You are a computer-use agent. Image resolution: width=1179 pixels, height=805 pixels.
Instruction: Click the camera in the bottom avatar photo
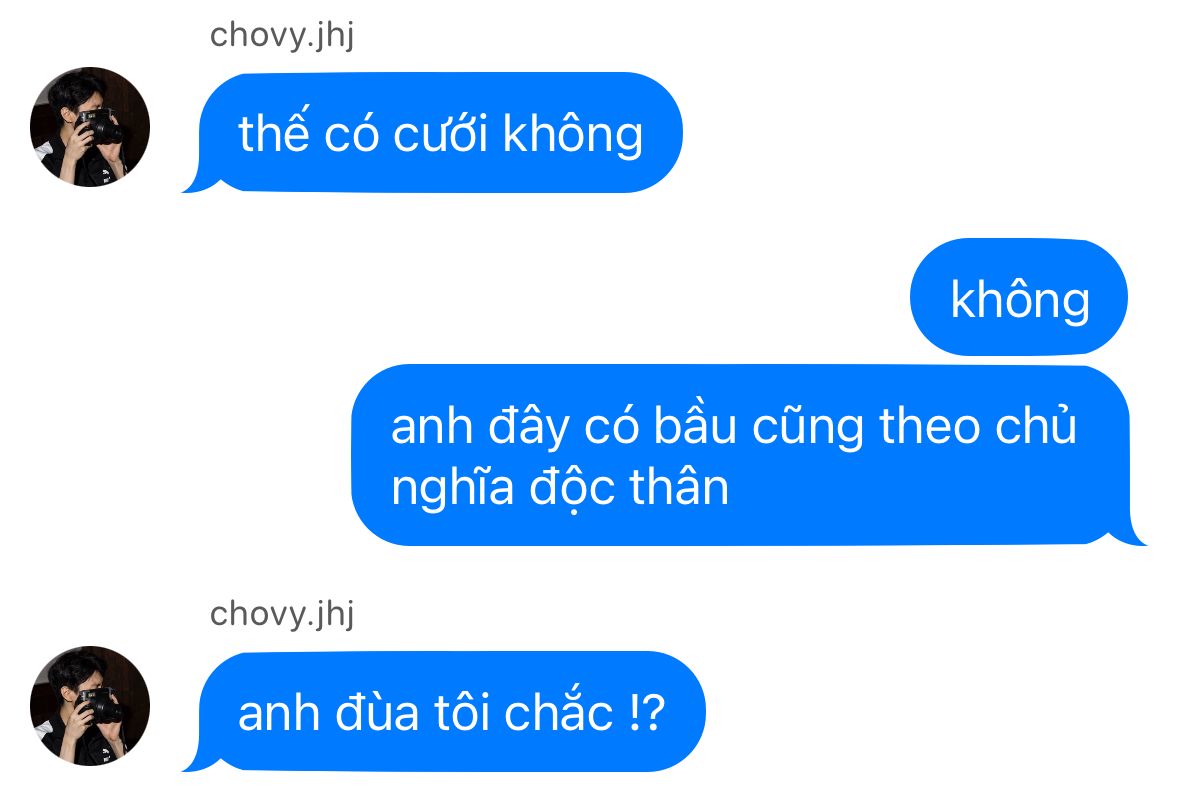[102, 705]
